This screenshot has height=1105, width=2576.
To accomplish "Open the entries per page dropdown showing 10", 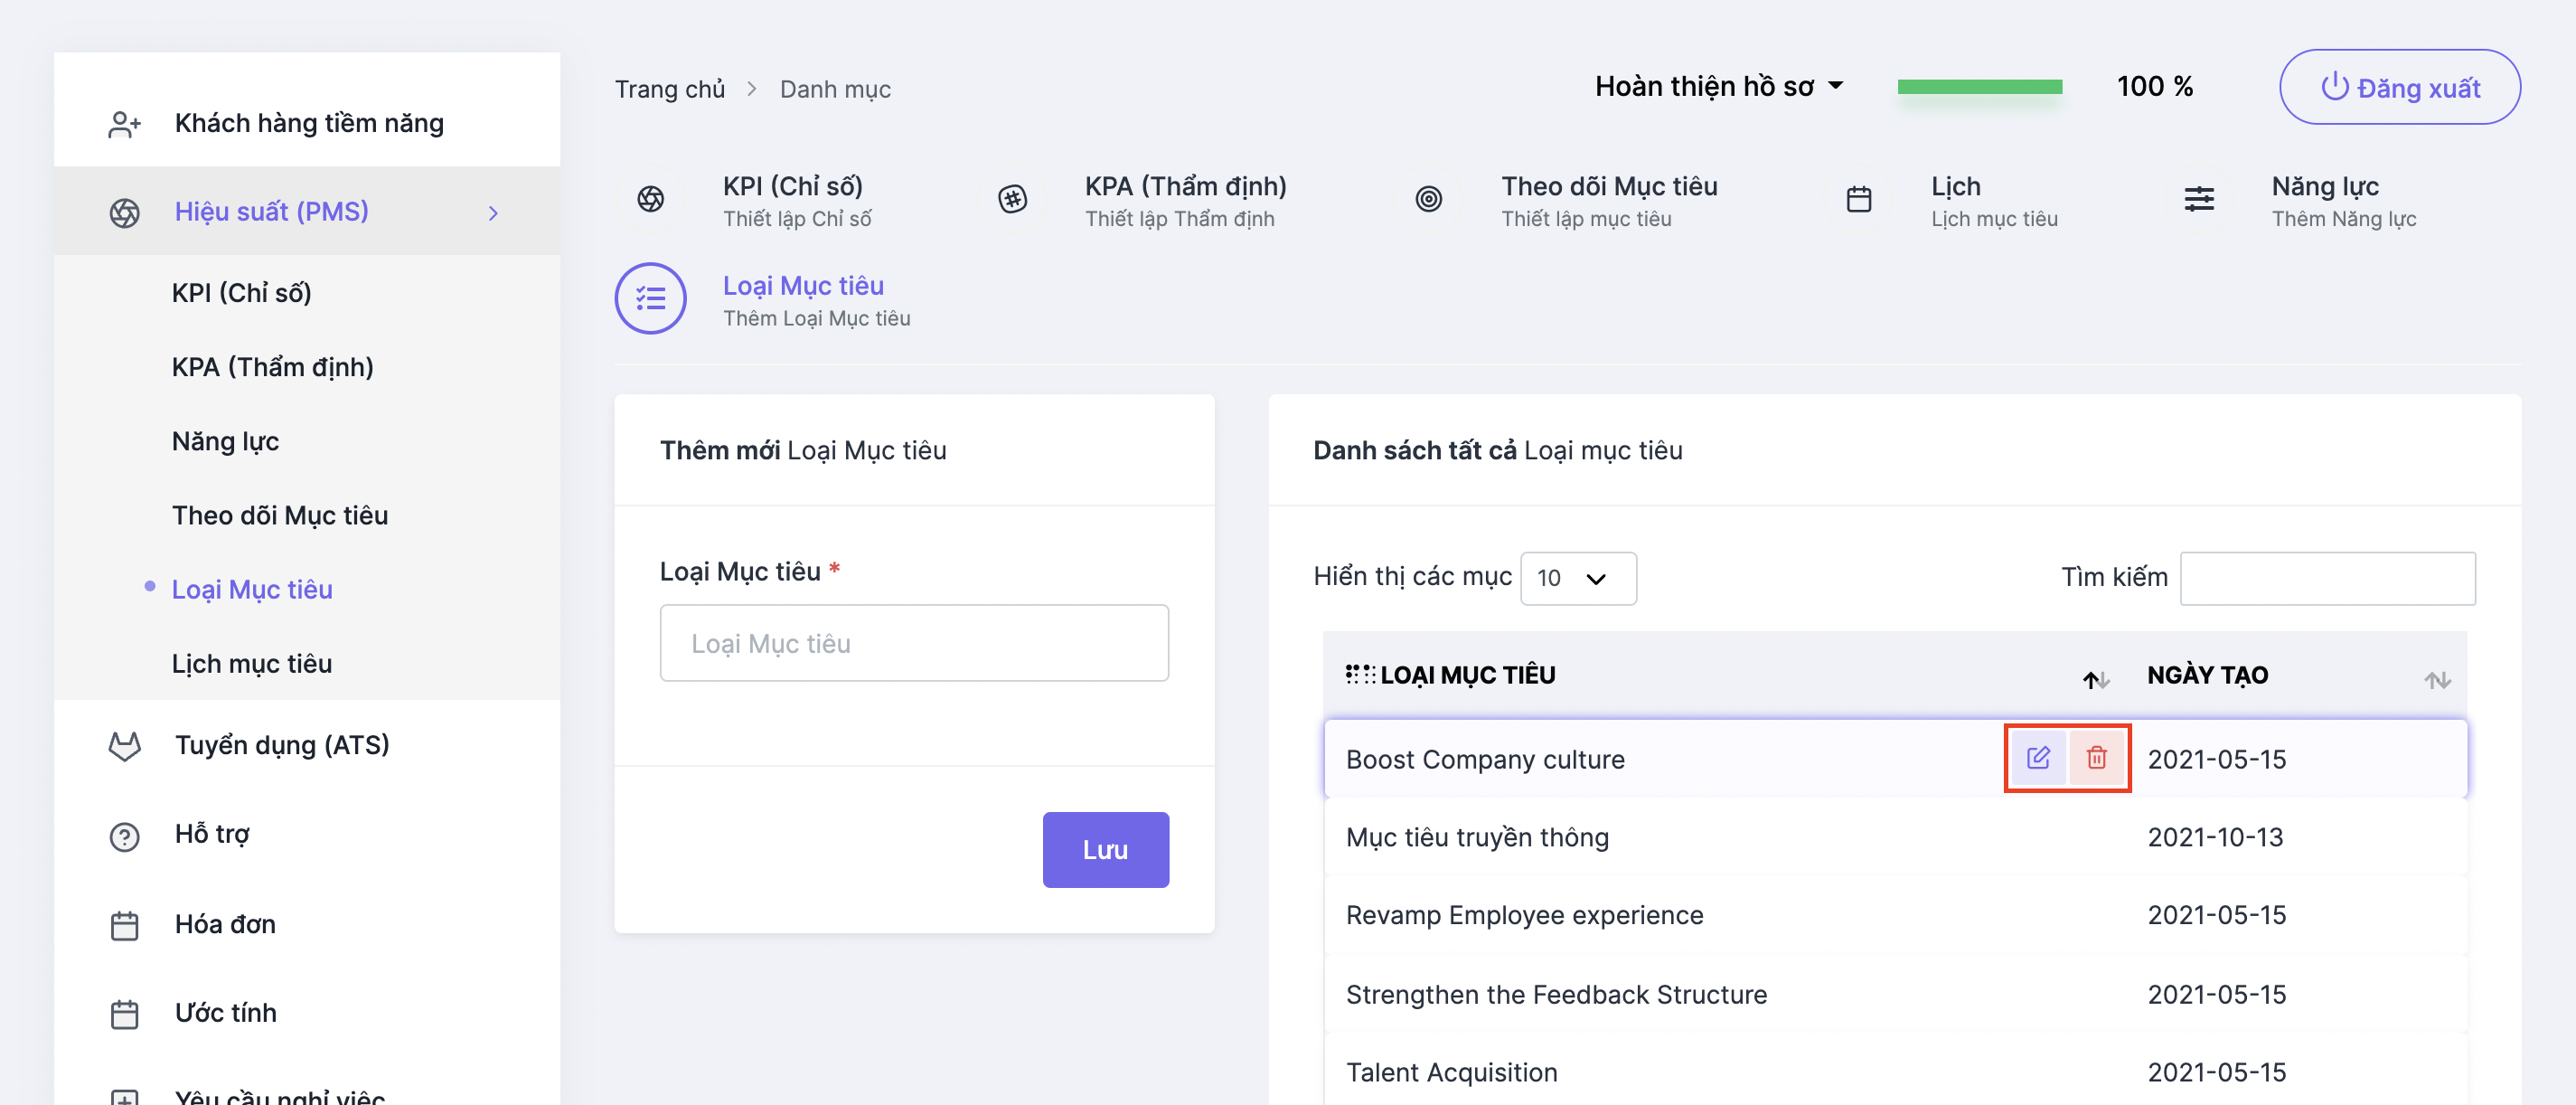I will 1578,578.
